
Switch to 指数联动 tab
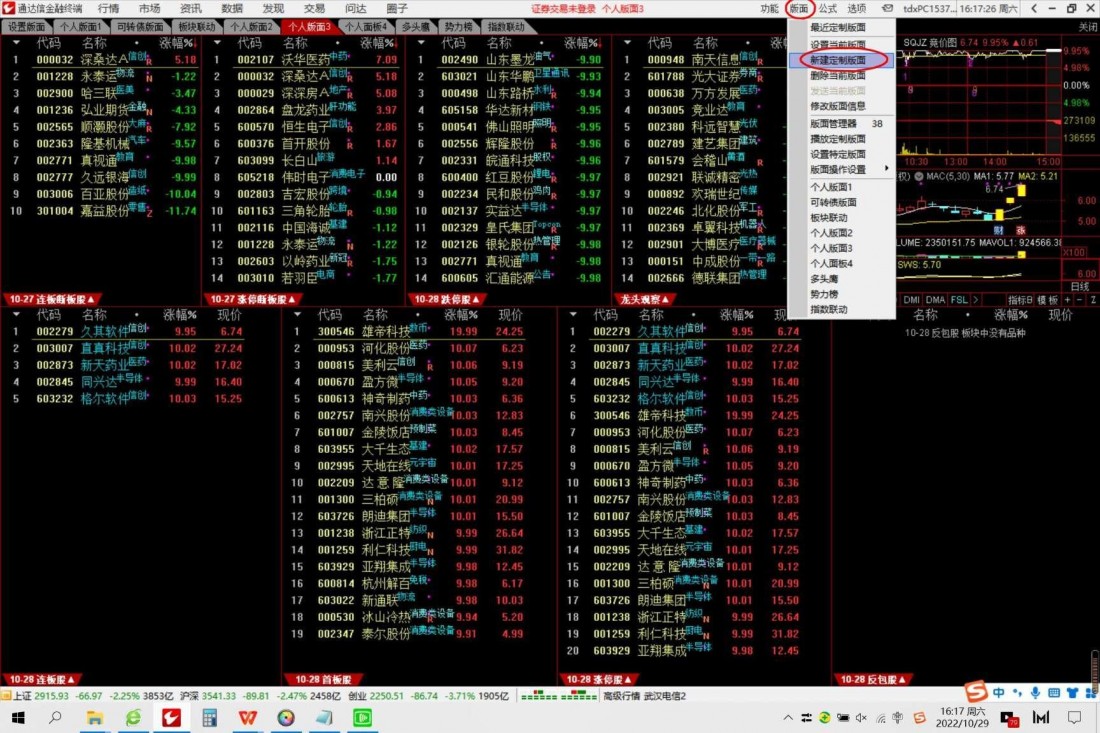[x=505, y=27]
